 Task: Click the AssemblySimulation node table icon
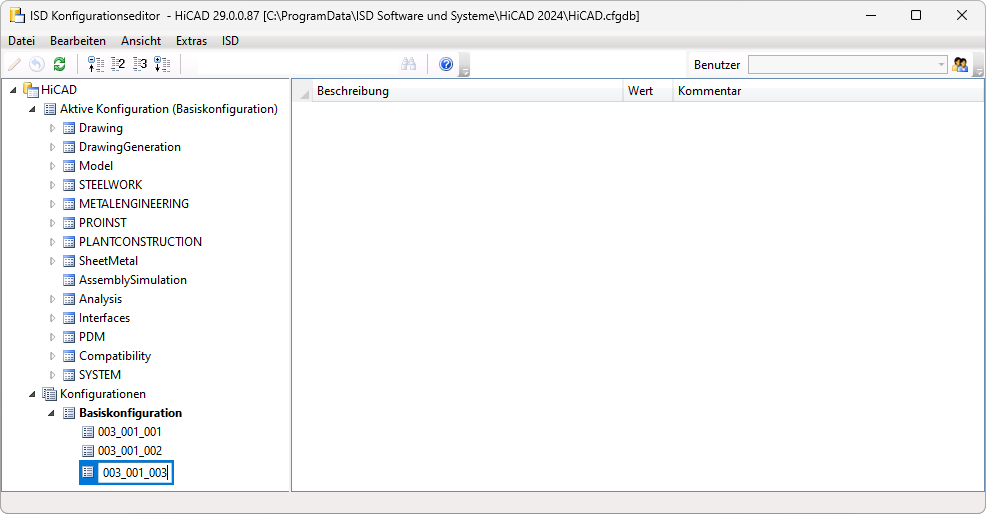click(x=69, y=280)
